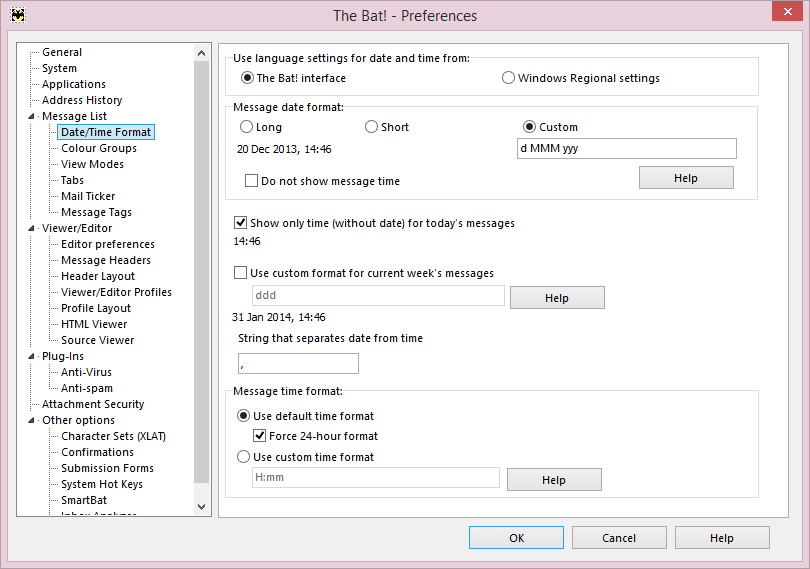Open Help for message date format
Image resolution: width=810 pixels, height=569 pixels.
coord(686,178)
